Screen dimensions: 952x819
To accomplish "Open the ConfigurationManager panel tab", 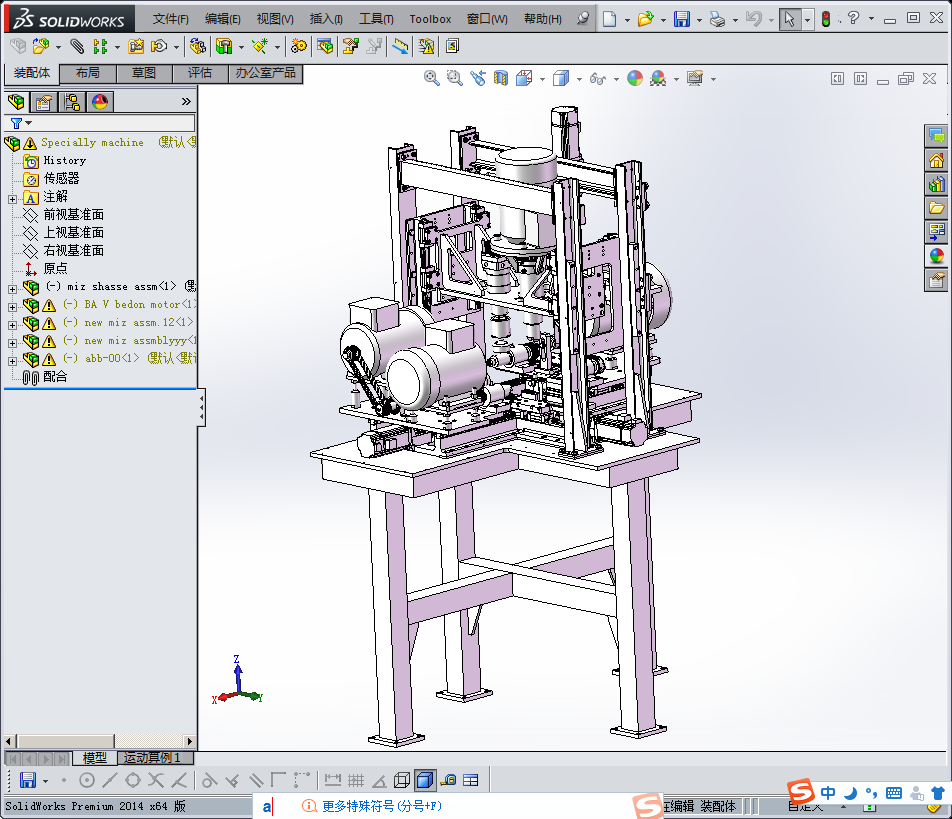I will click(x=72, y=101).
